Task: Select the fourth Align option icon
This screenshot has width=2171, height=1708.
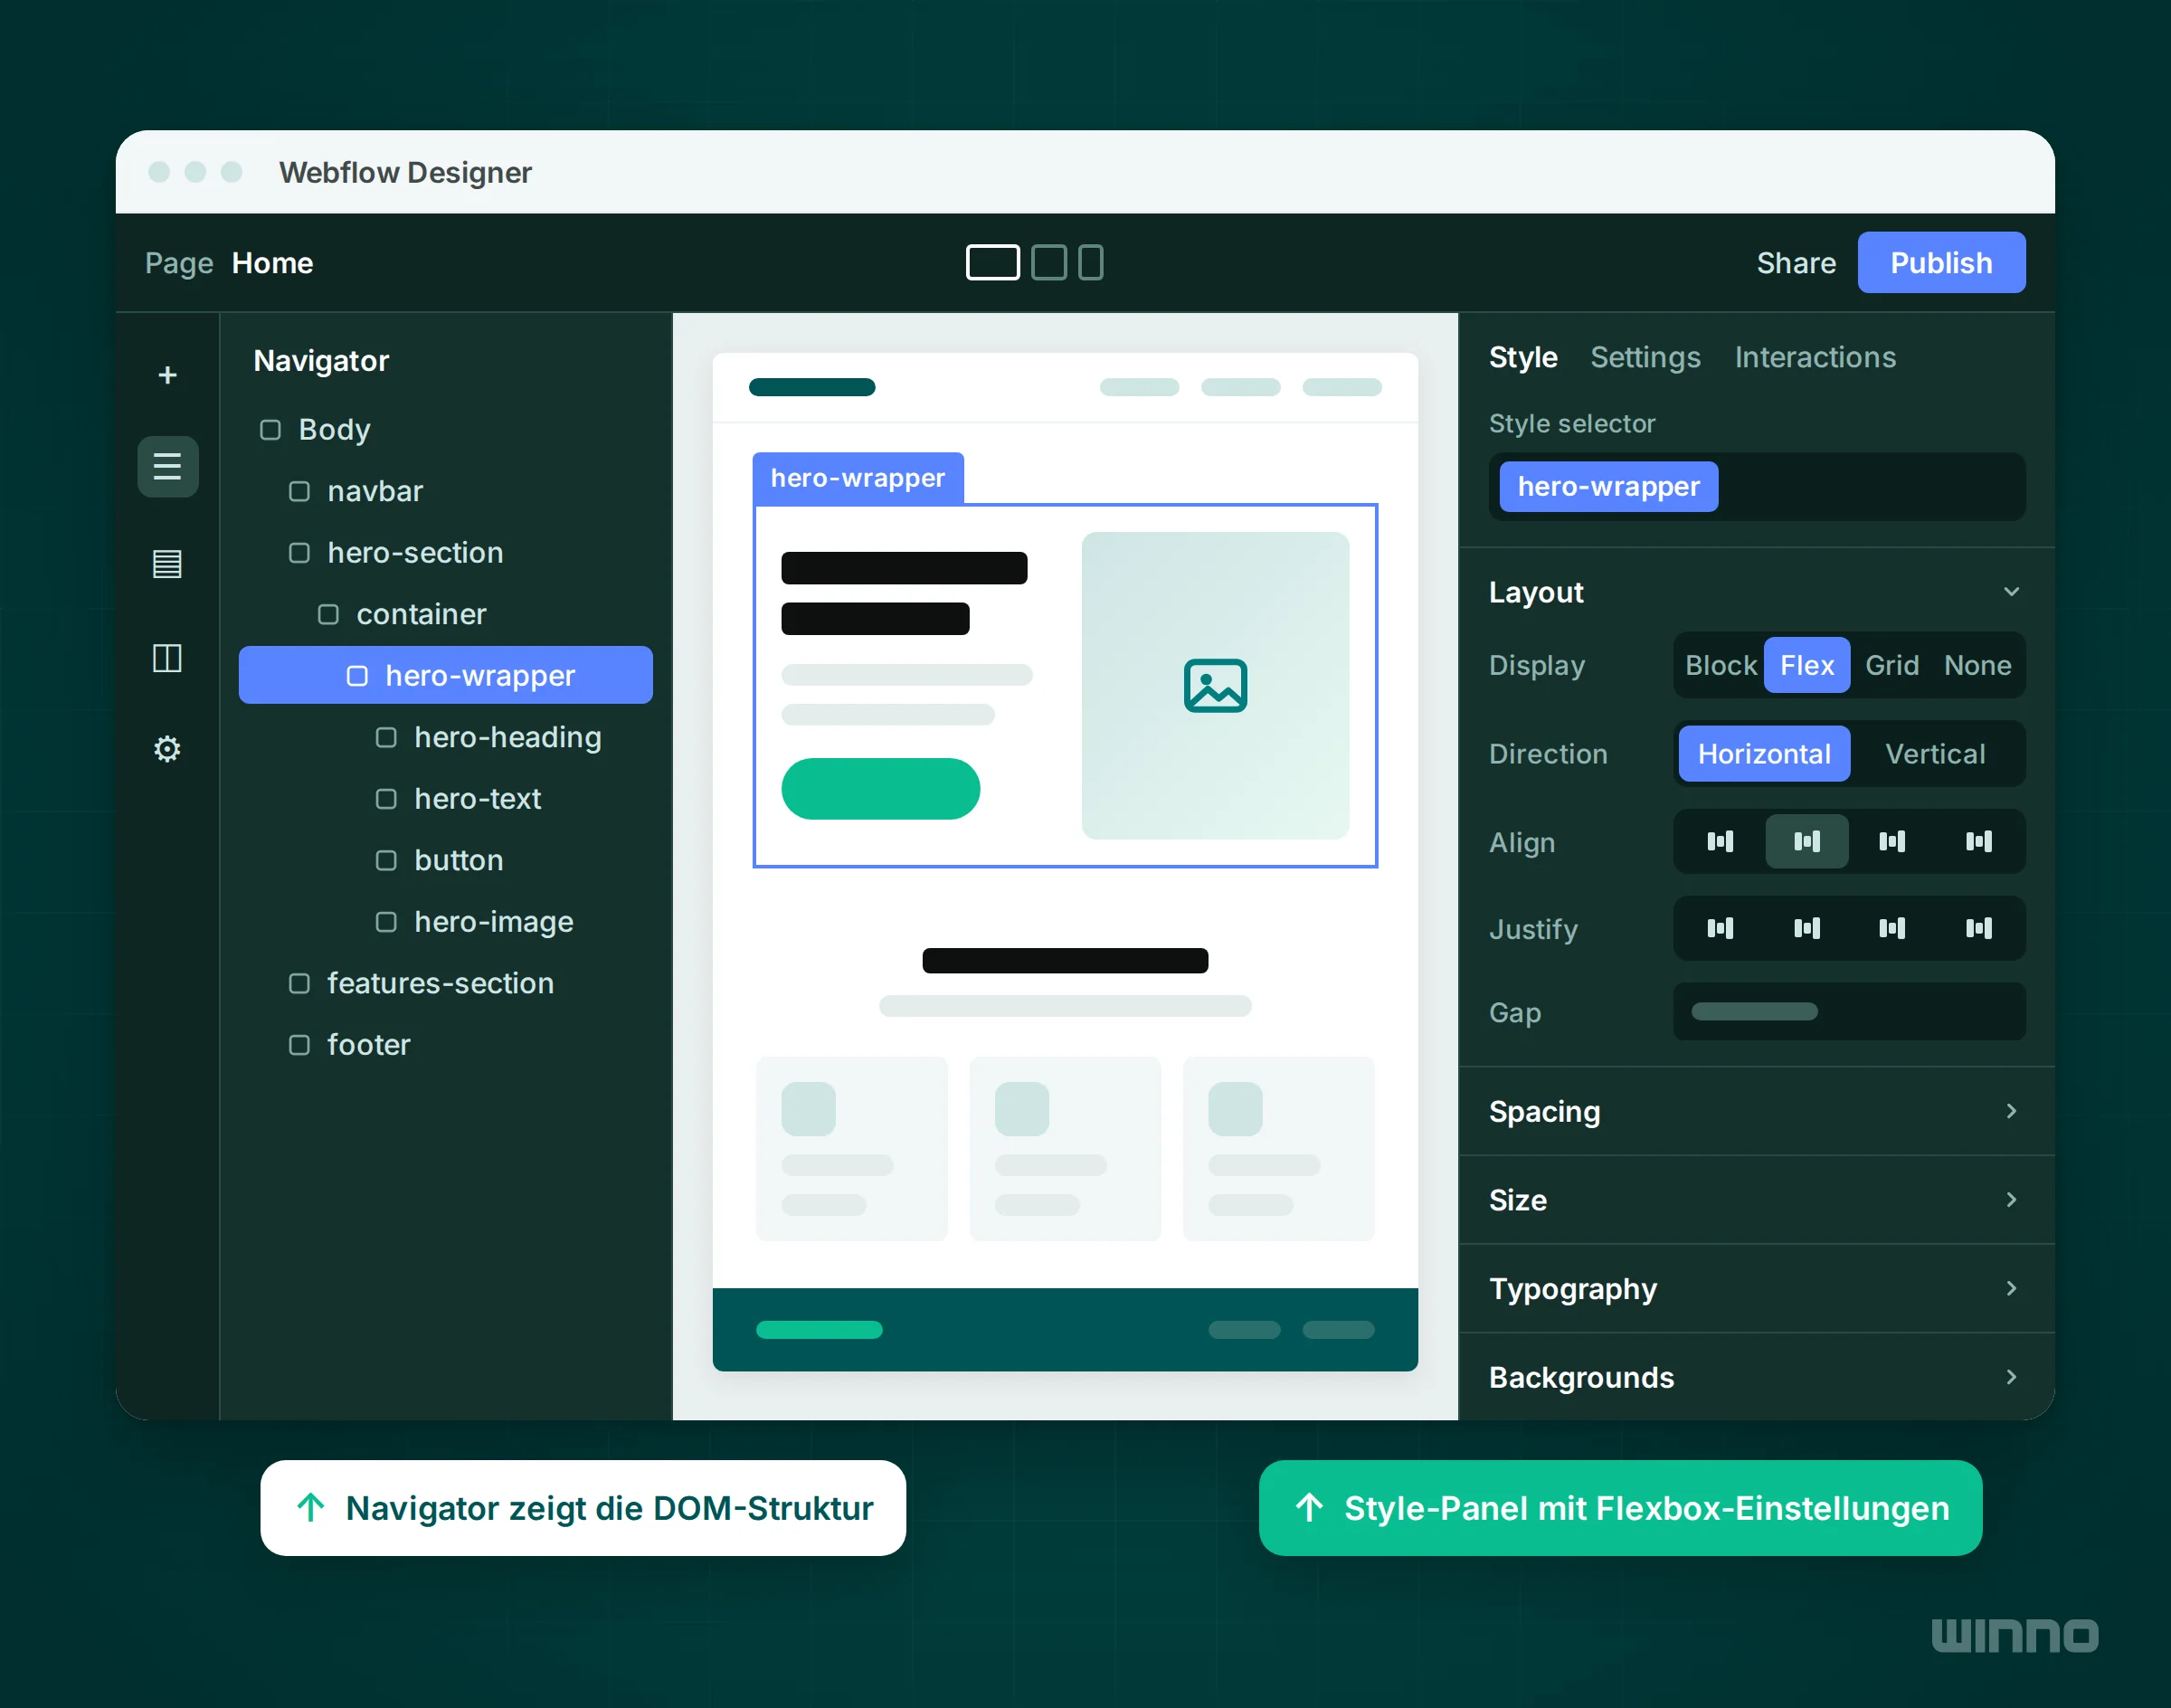Action: (1978, 841)
